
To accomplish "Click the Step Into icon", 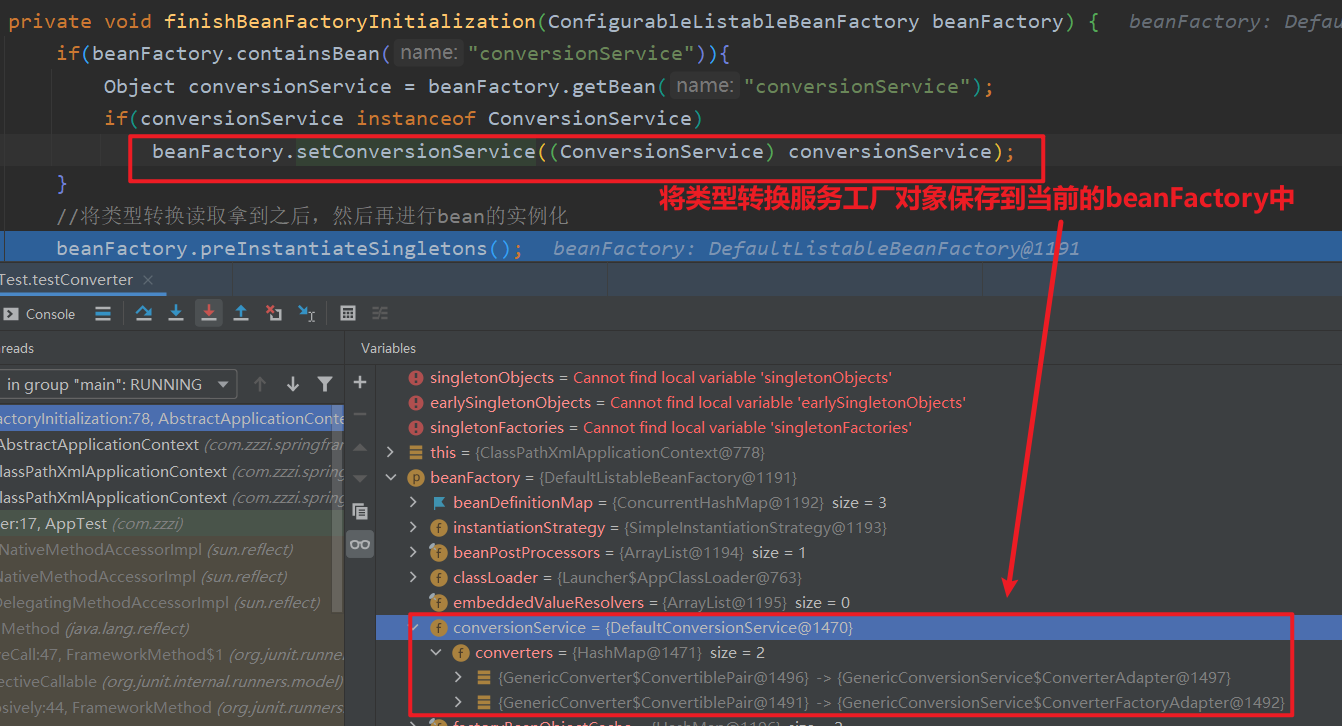I will (x=176, y=313).
